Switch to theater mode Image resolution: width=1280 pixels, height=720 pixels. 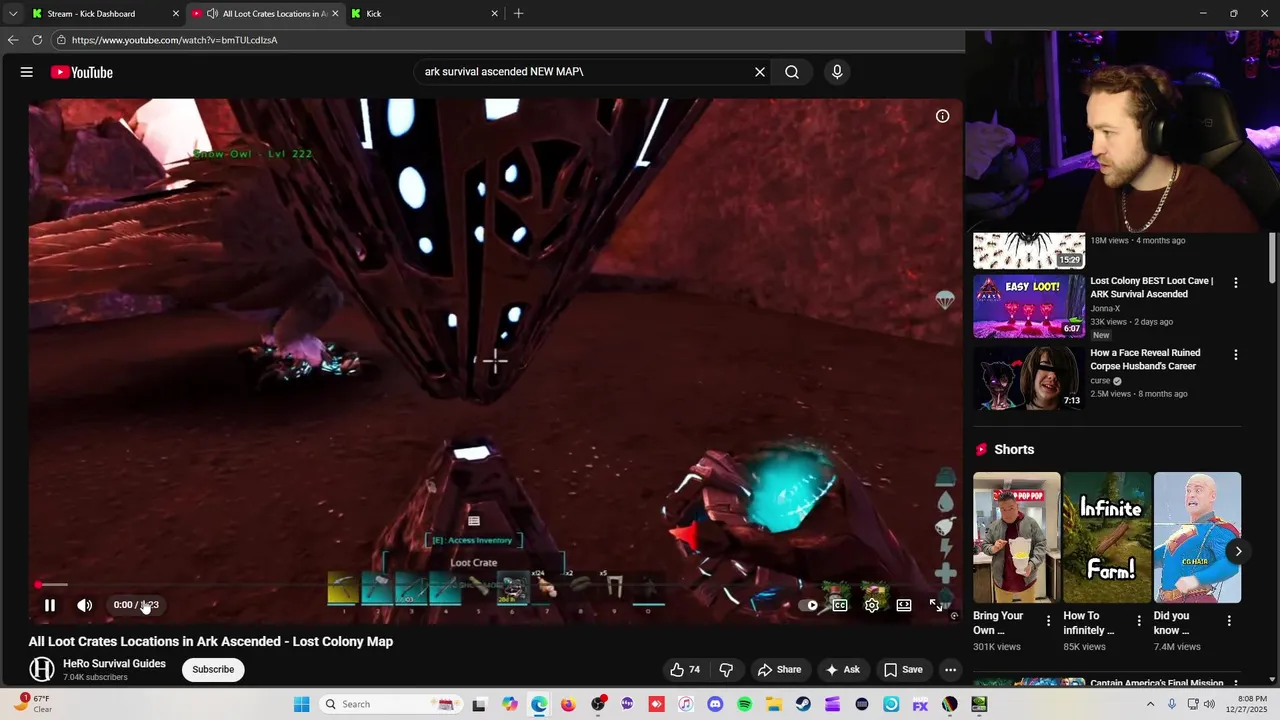pyautogui.click(x=904, y=605)
